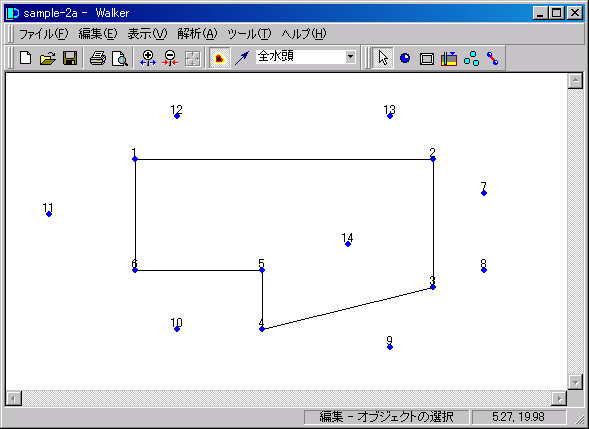Click the vertical scrollbar down arrow
This screenshot has height=429, width=589.
pos(575,382)
